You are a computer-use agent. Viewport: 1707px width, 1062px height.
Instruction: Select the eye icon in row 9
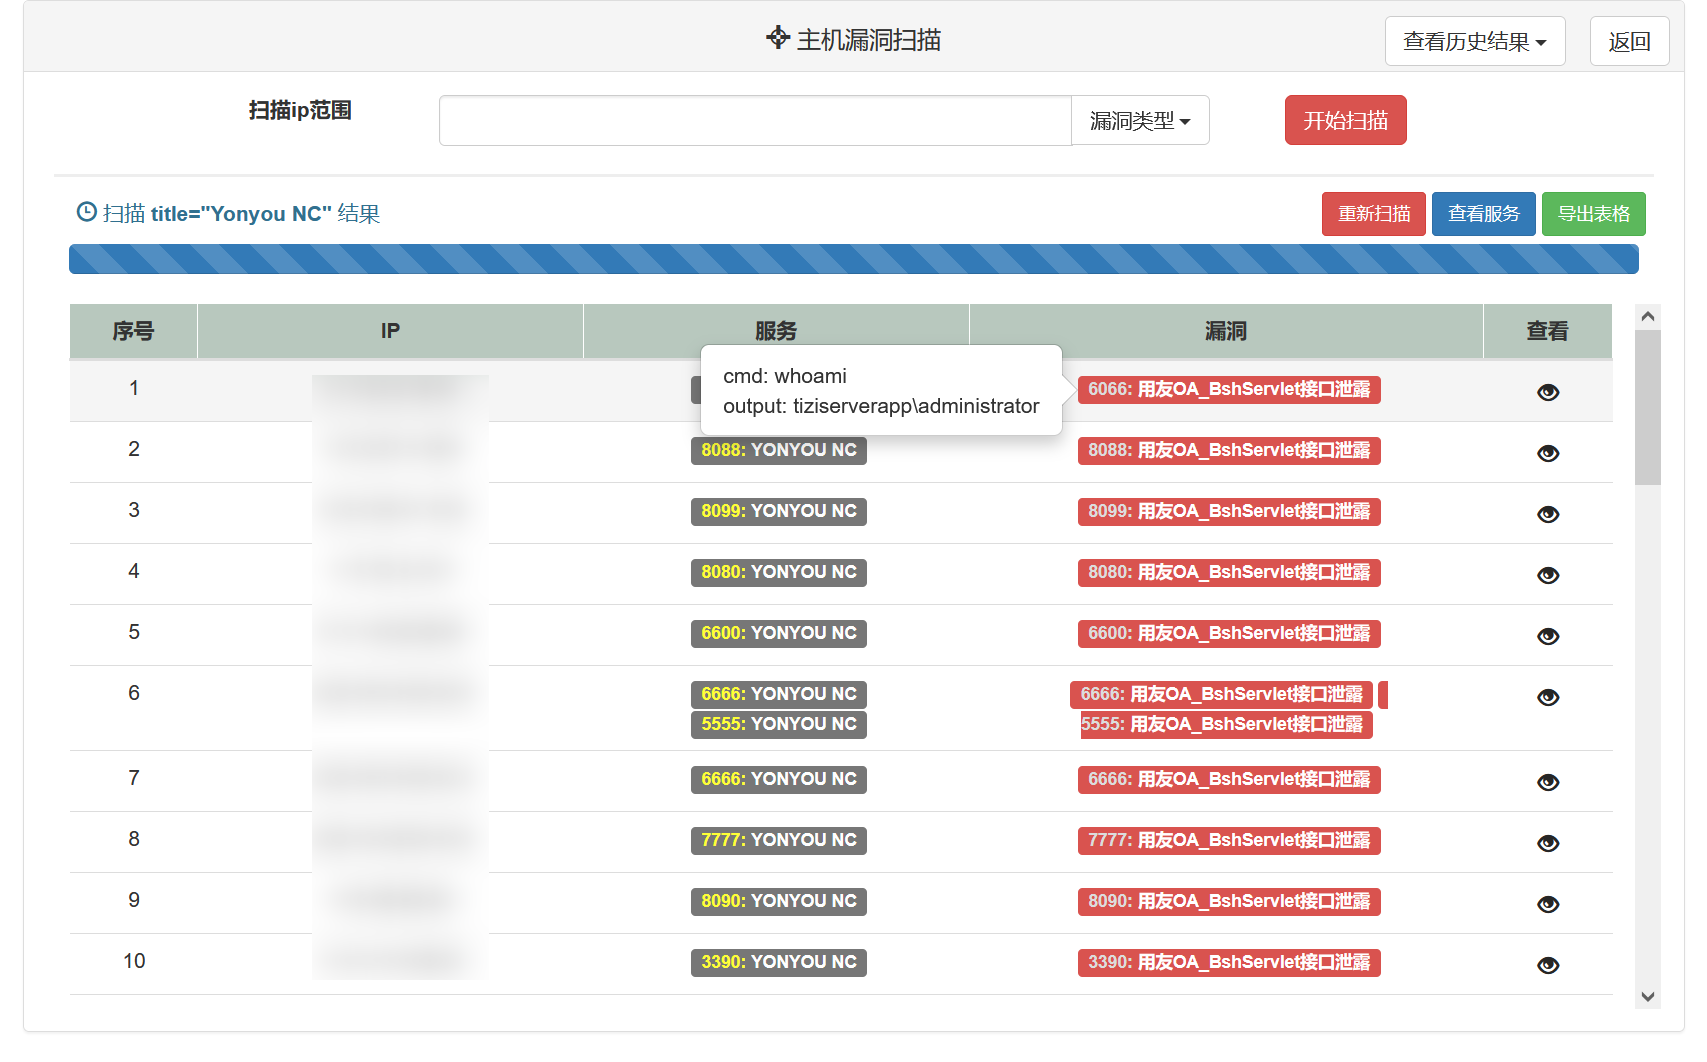pos(1548,904)
